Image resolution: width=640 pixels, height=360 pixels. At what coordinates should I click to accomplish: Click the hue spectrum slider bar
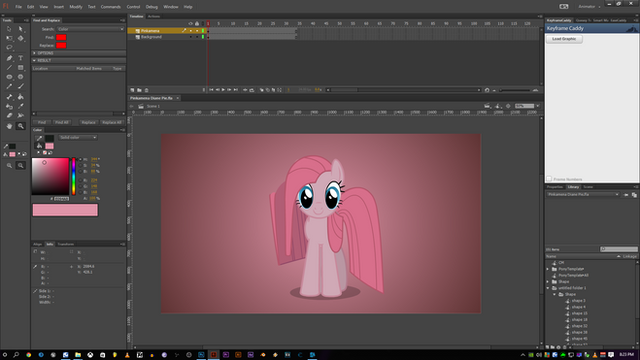tap(73, 176)
